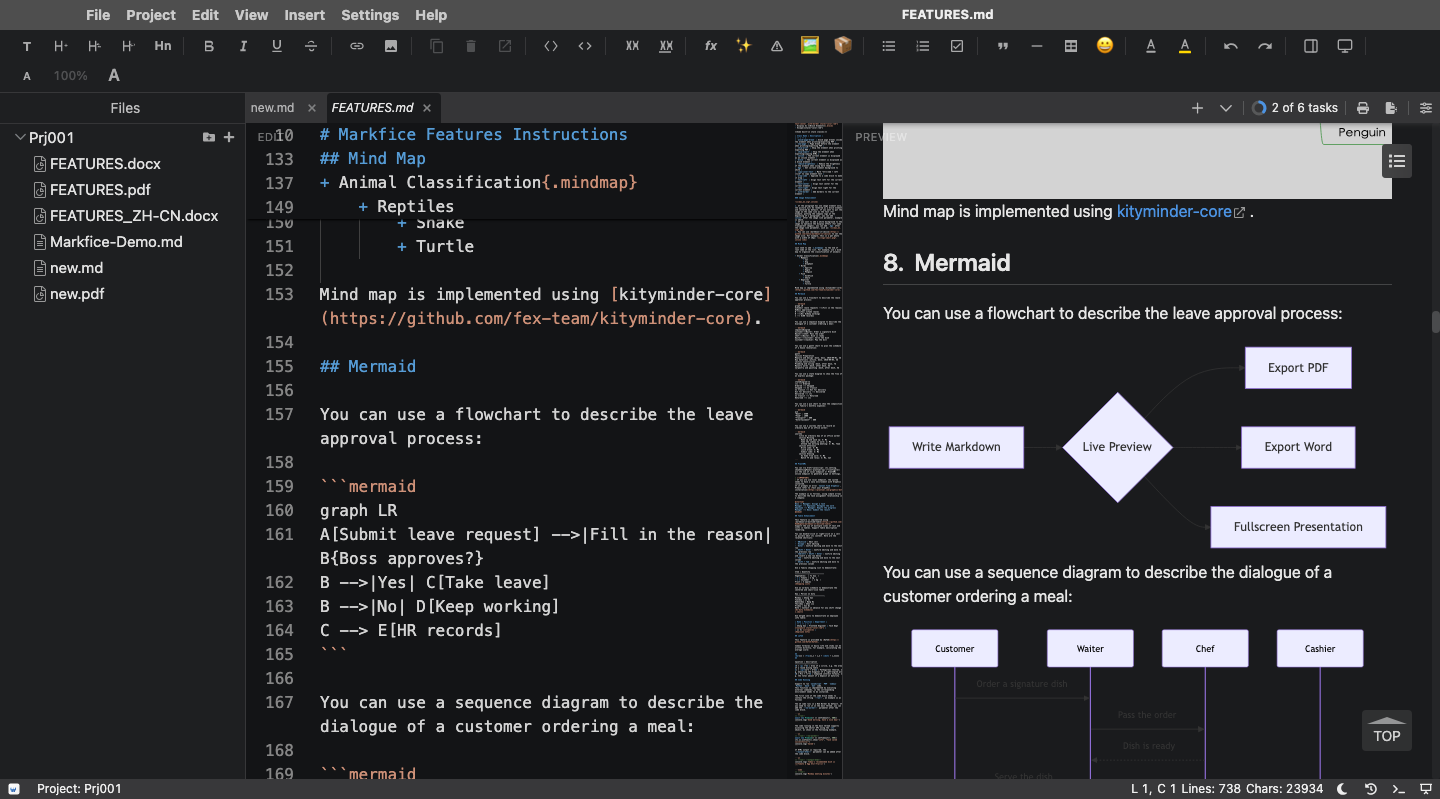
Task: Click the math formula fx icon
Action: tap(711, 46)
